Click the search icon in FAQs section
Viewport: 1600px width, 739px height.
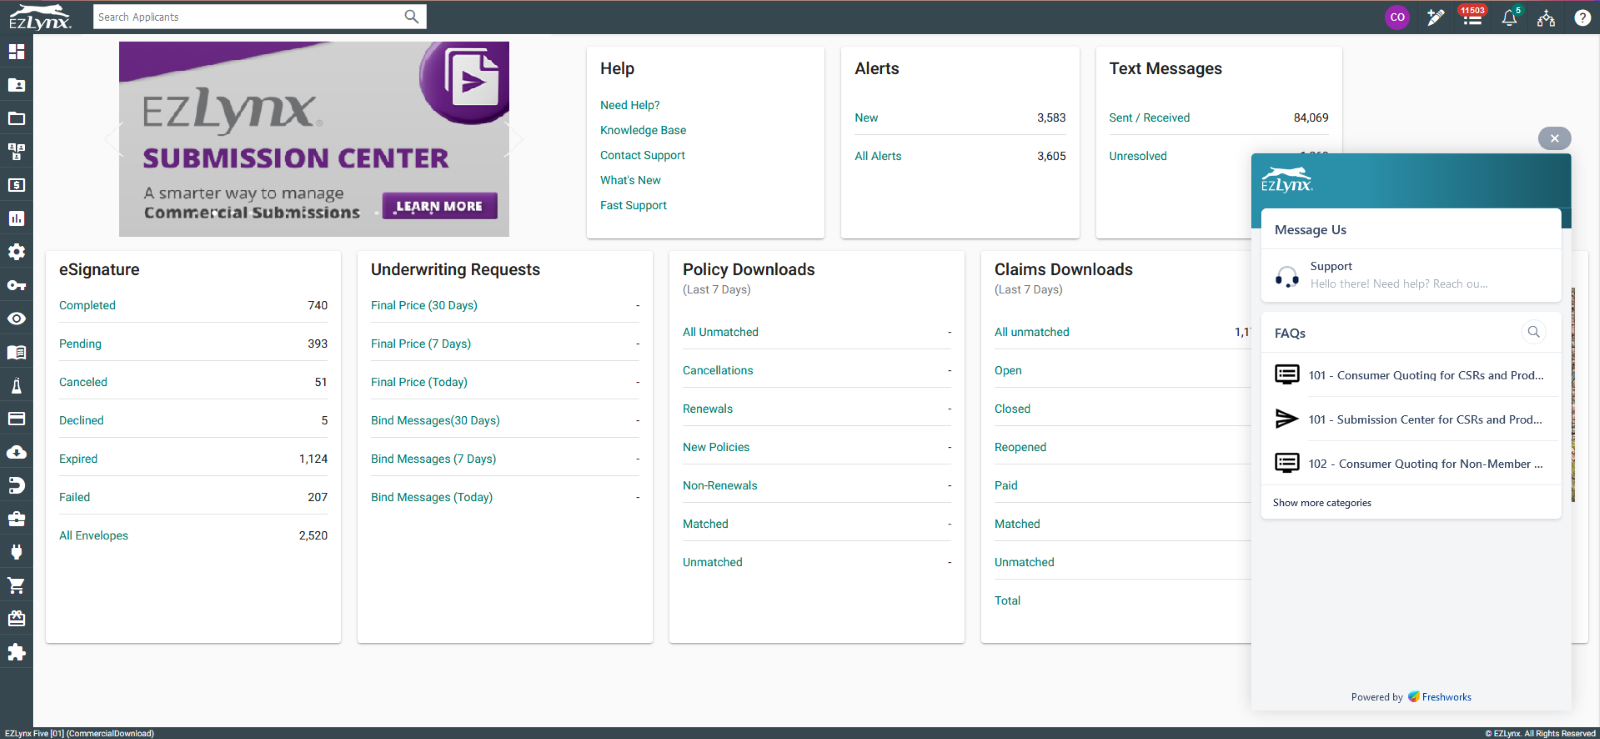(1533, 332)
